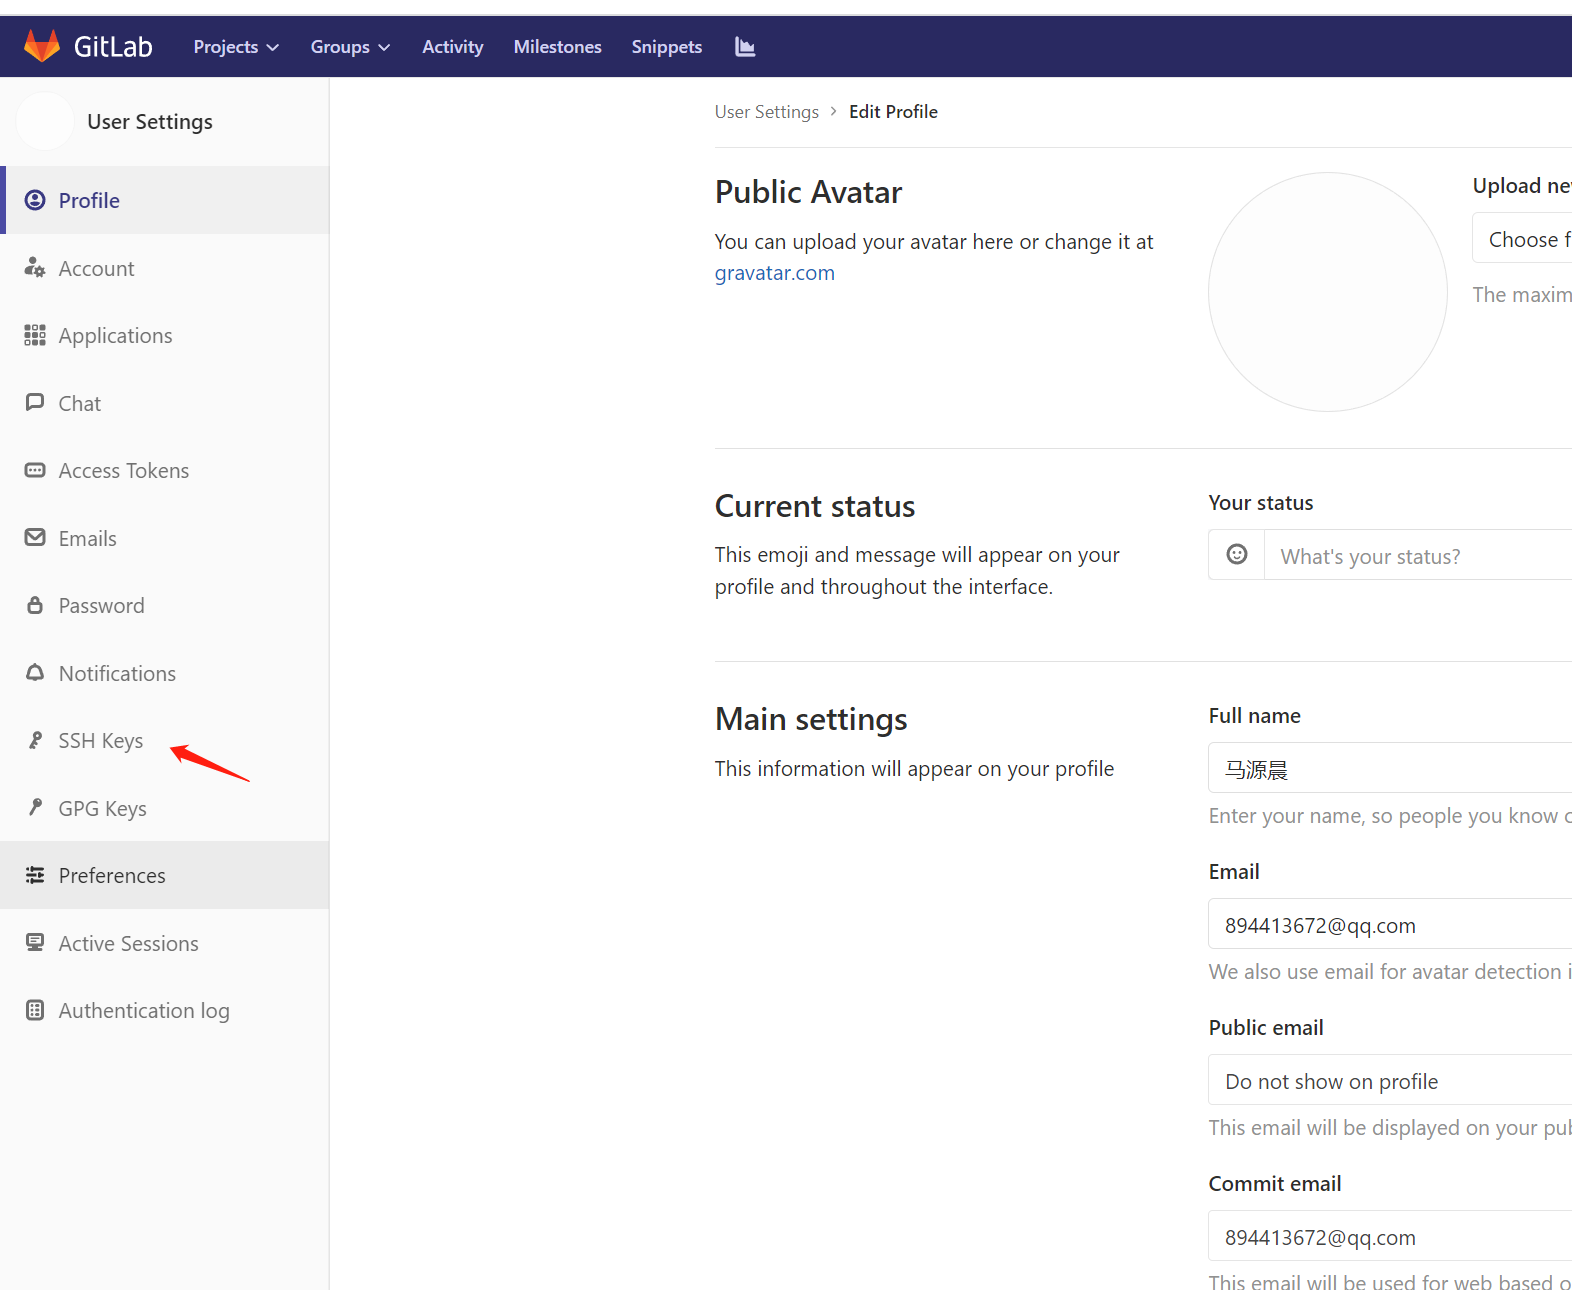Viewport: 1572px width, 1290px height.
Task: Click the Emails envelope icon
Action: (35, 538)
